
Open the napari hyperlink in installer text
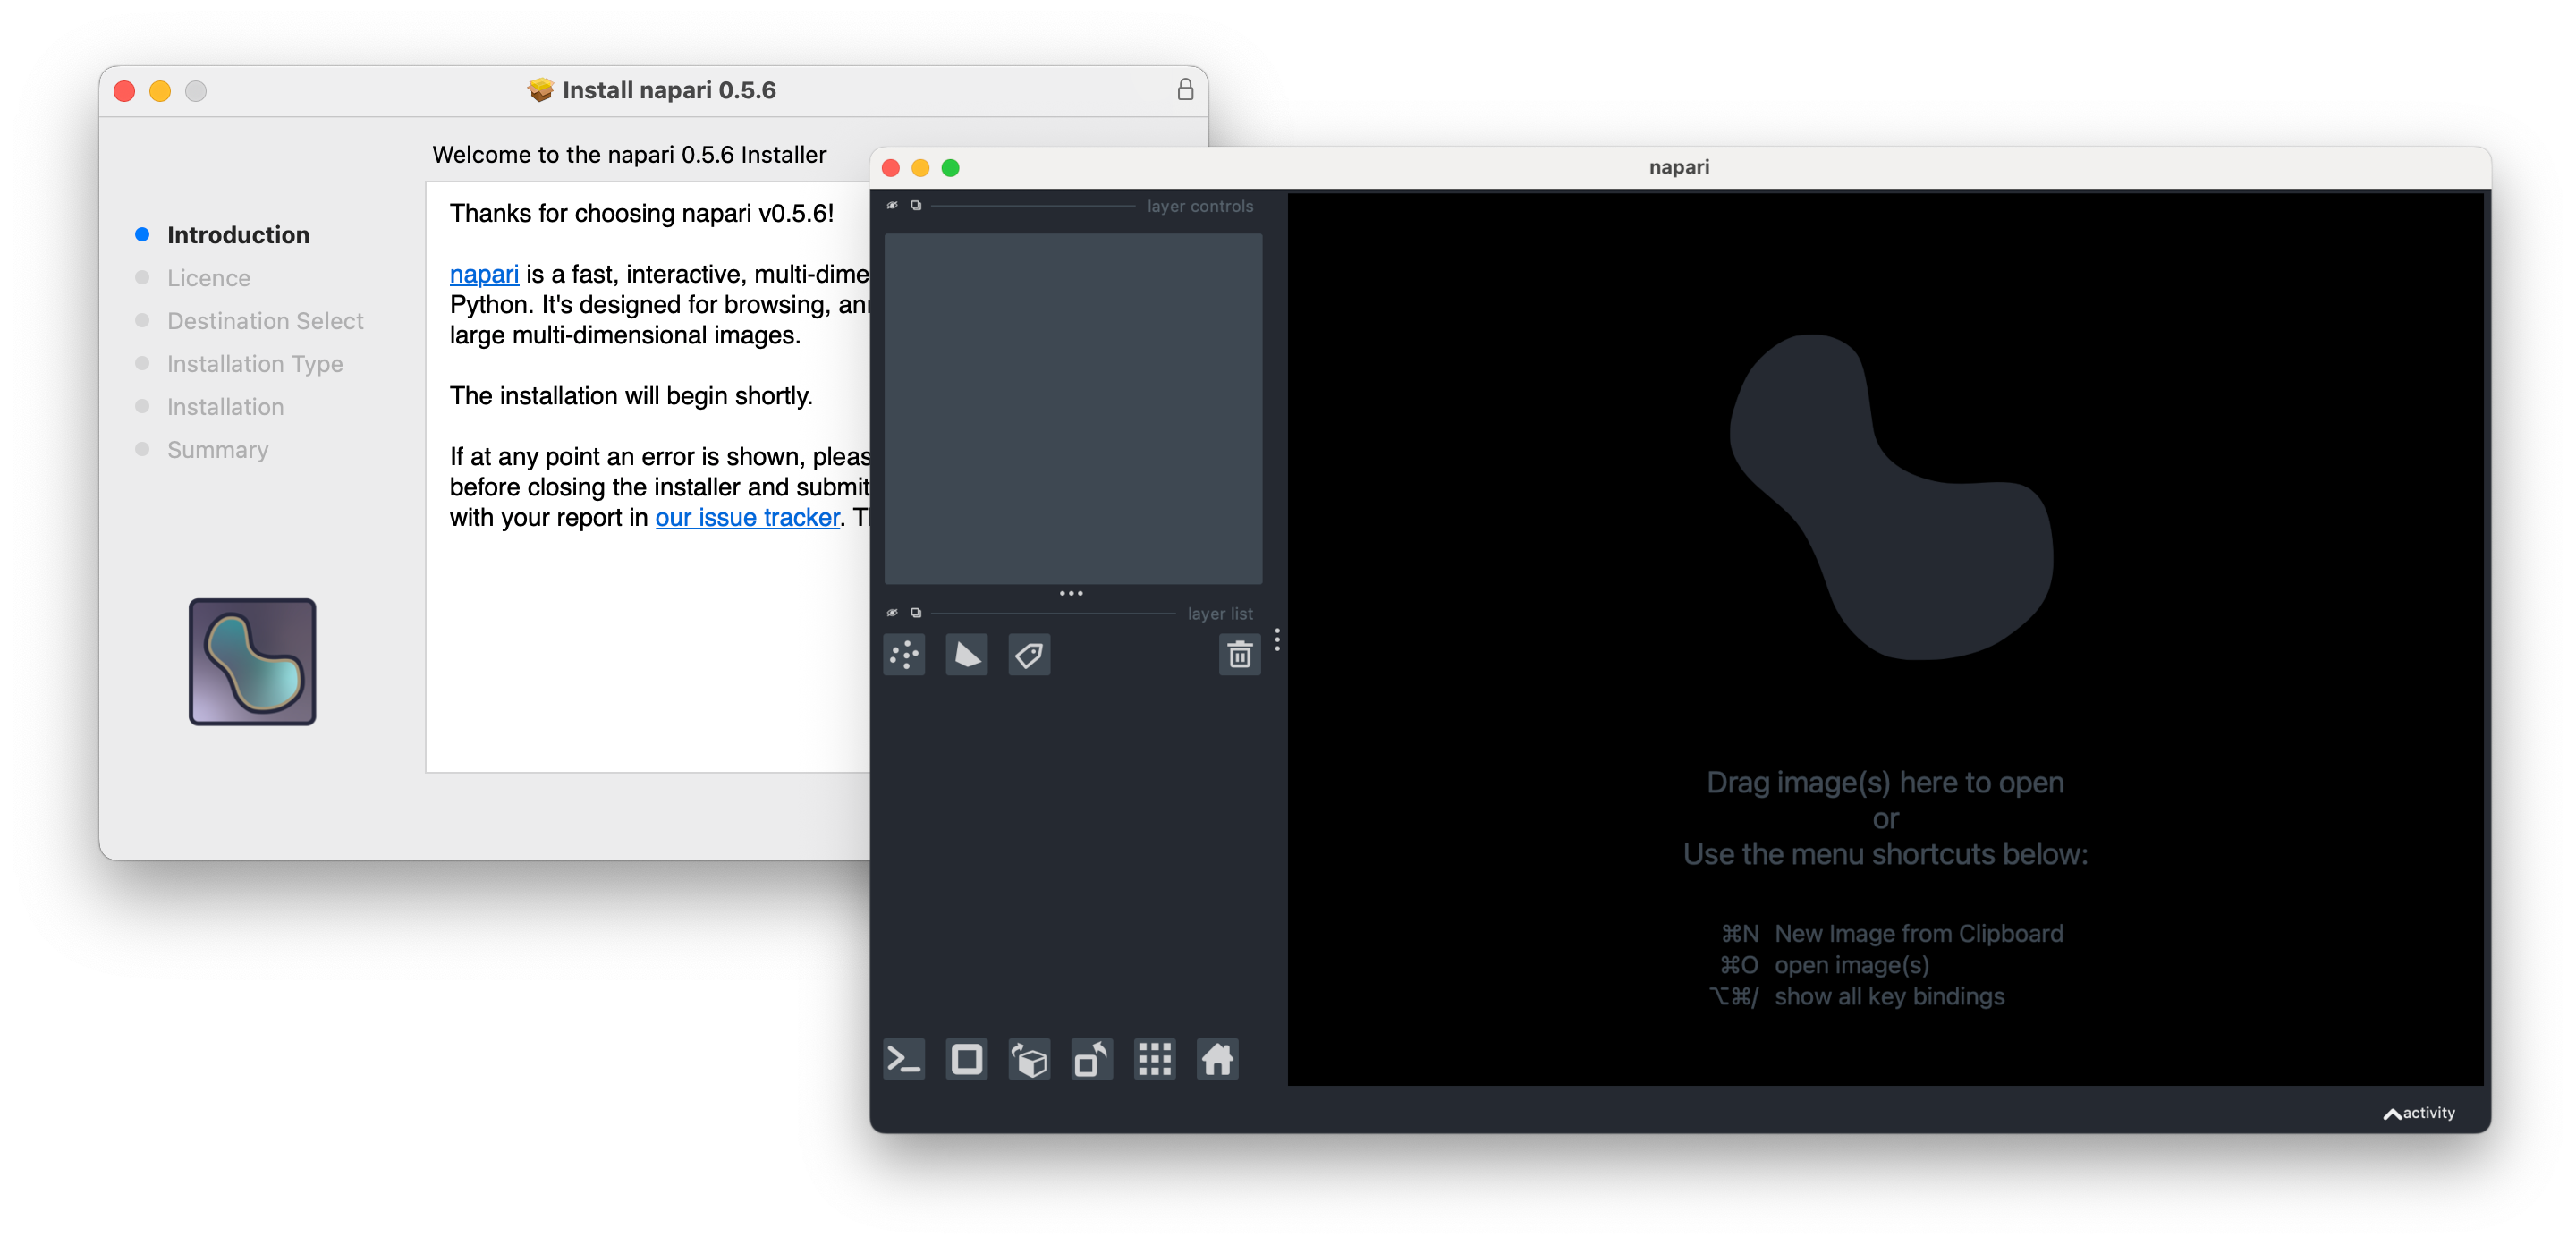pyautogui.click(x=484, y=274)
